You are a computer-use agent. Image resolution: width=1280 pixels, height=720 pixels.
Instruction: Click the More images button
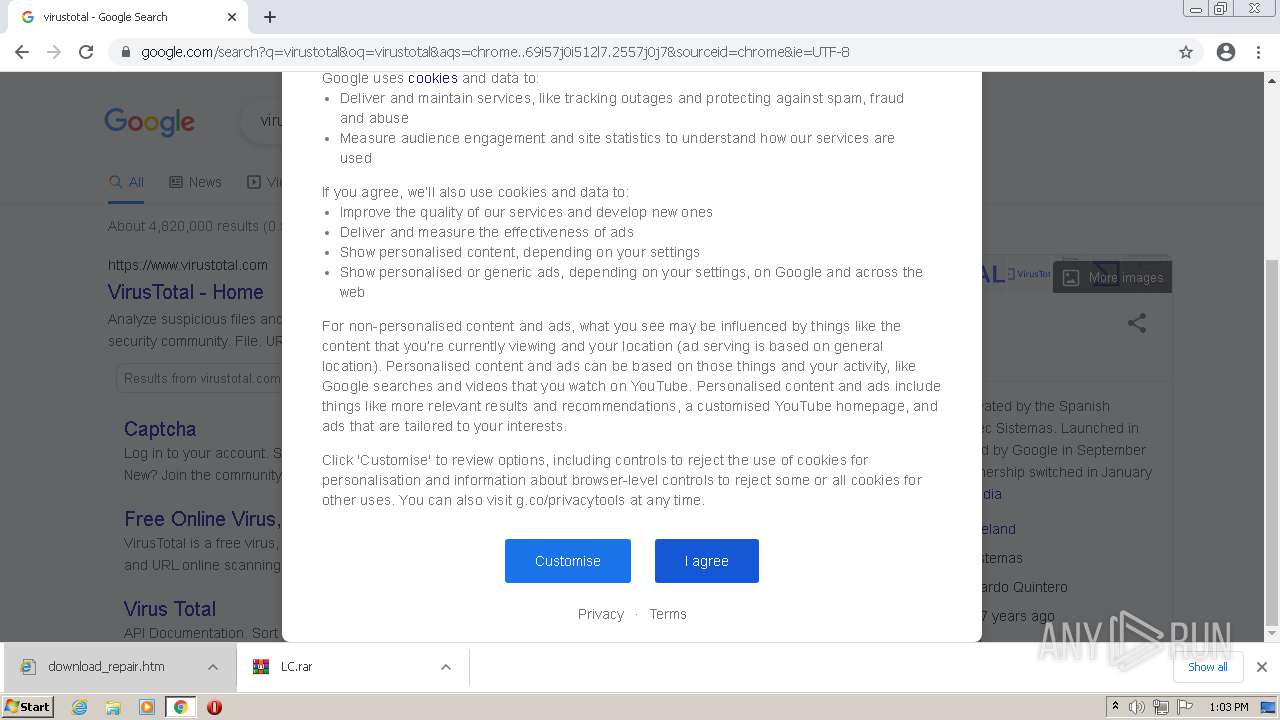1112,278
